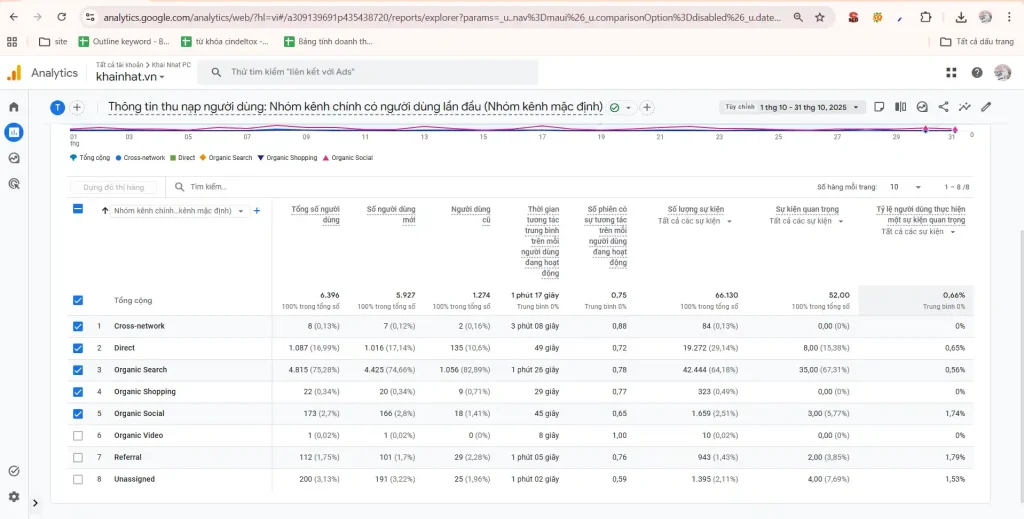Open the Admin gear icon in sidebar
1024x519 pixels.
14,497
